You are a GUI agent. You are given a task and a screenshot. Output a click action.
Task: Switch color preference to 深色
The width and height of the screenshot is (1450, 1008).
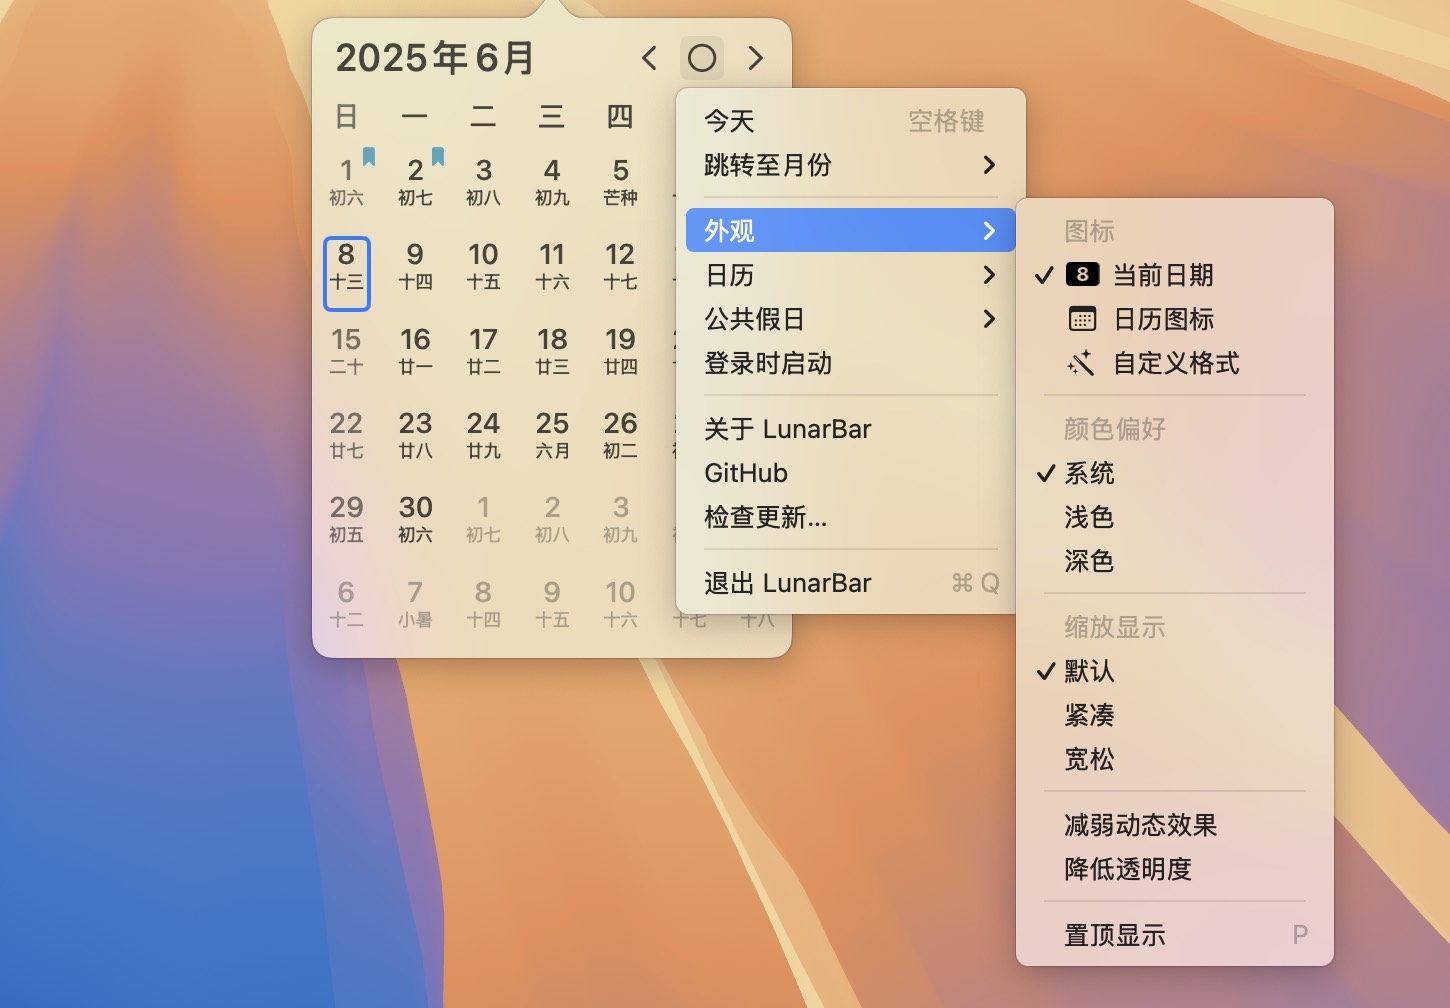point(1088,562)
